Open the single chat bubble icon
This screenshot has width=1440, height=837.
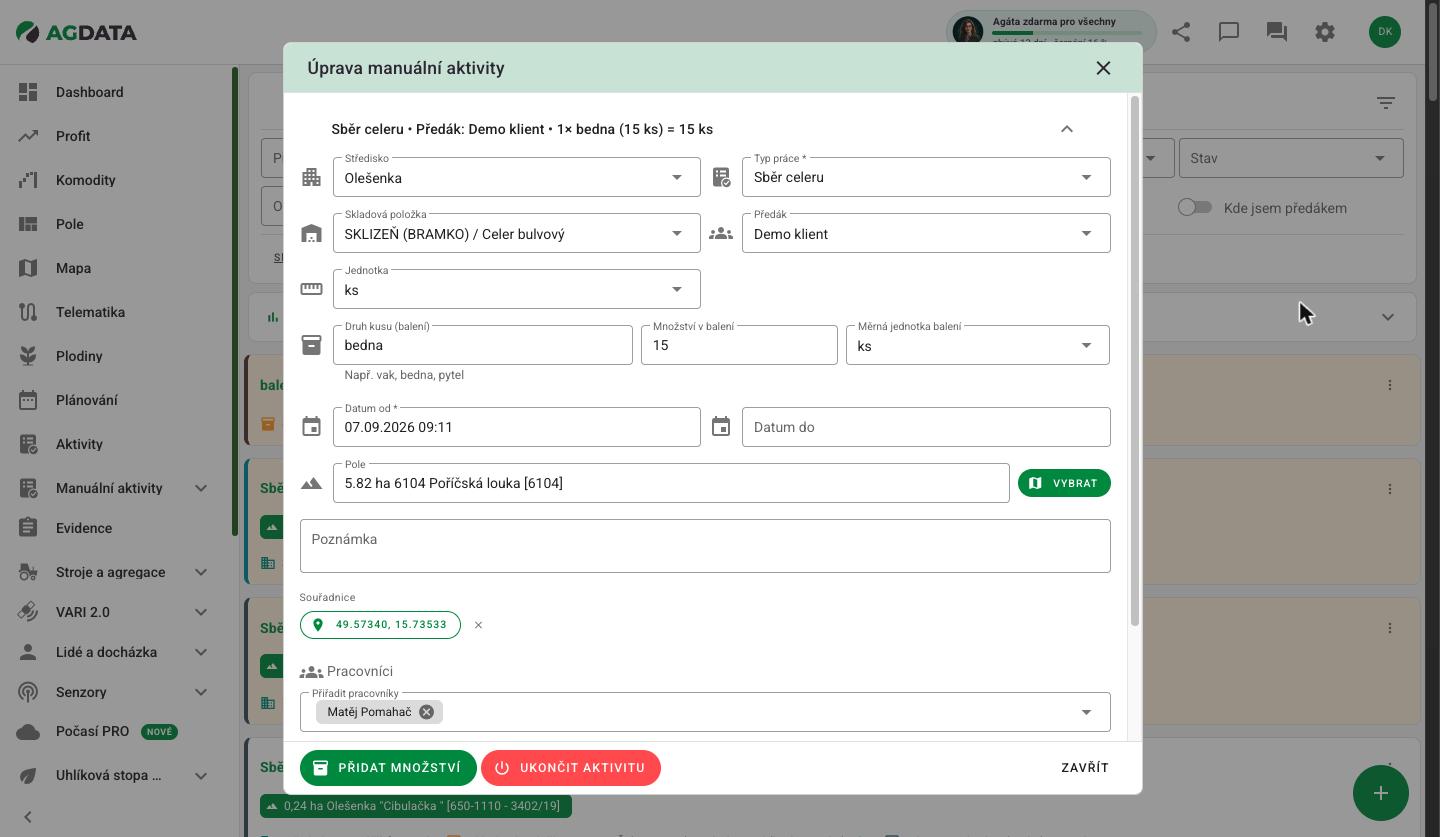click(x=1229, y=32)
